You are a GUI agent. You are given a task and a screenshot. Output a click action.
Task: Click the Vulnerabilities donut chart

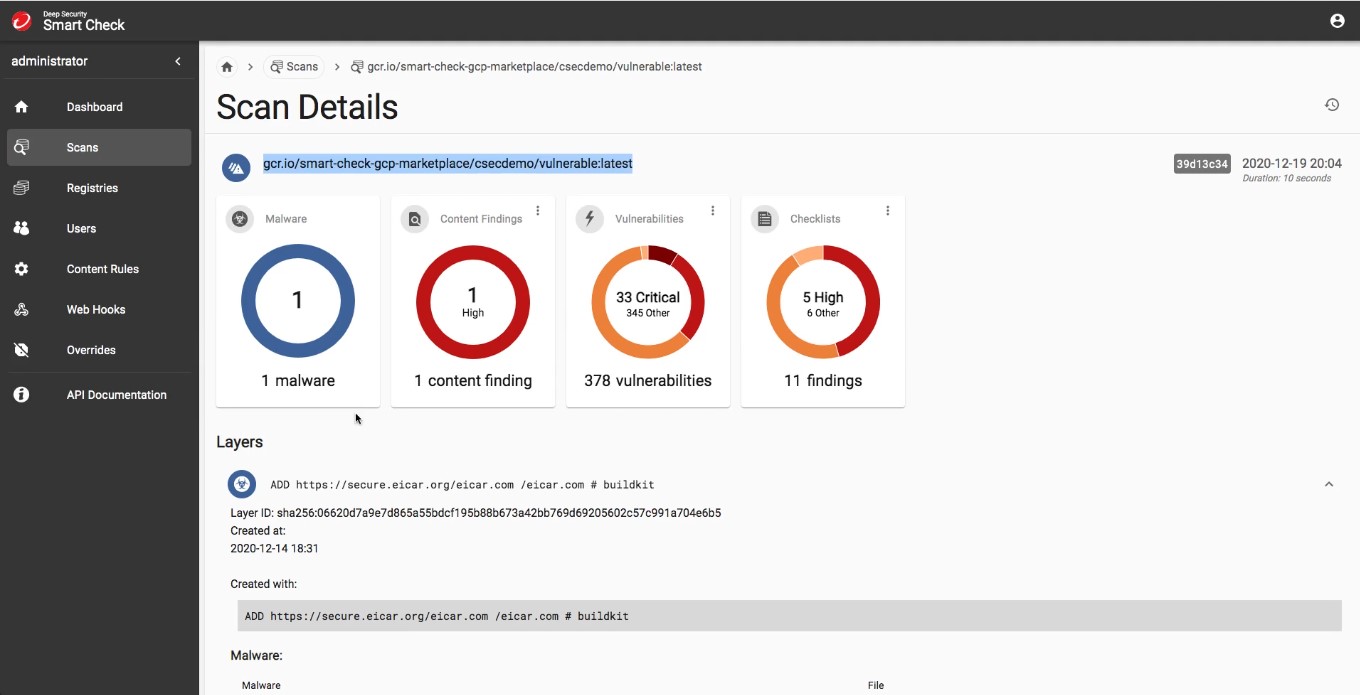648,302
